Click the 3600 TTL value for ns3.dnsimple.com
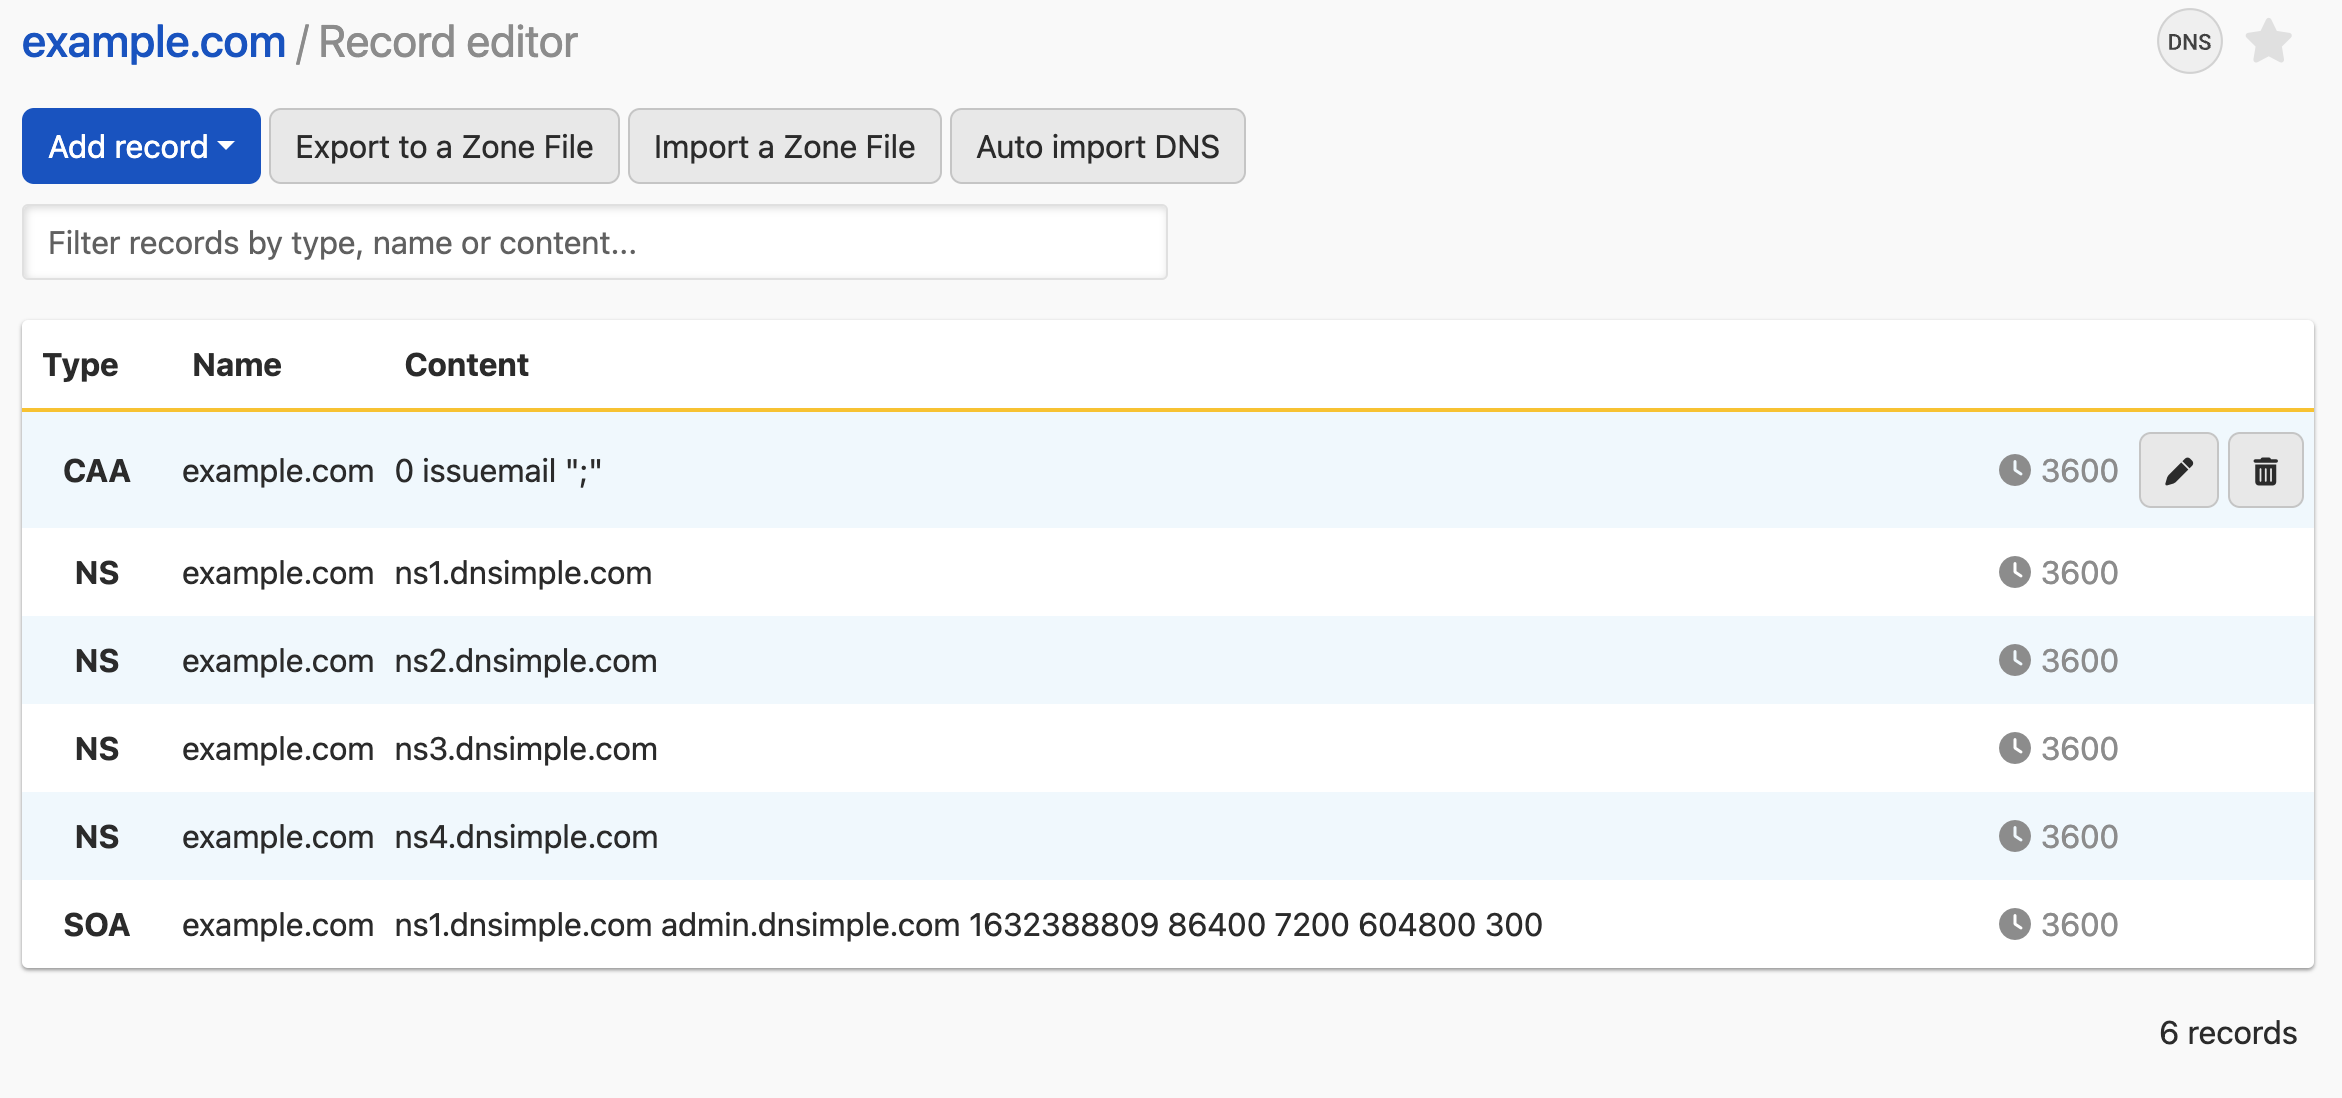This screenshot has width=2342, height=1098. pos(2079,748)
